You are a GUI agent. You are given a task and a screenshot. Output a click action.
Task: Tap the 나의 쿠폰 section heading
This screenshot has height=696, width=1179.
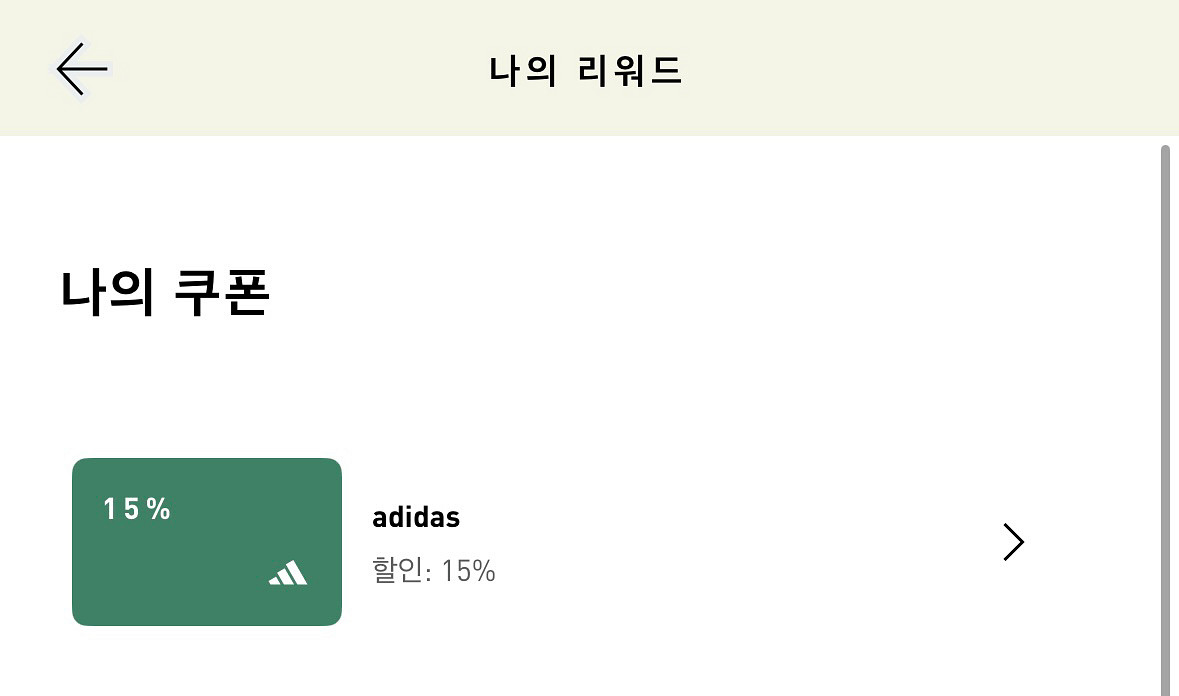tap(164, 292)
